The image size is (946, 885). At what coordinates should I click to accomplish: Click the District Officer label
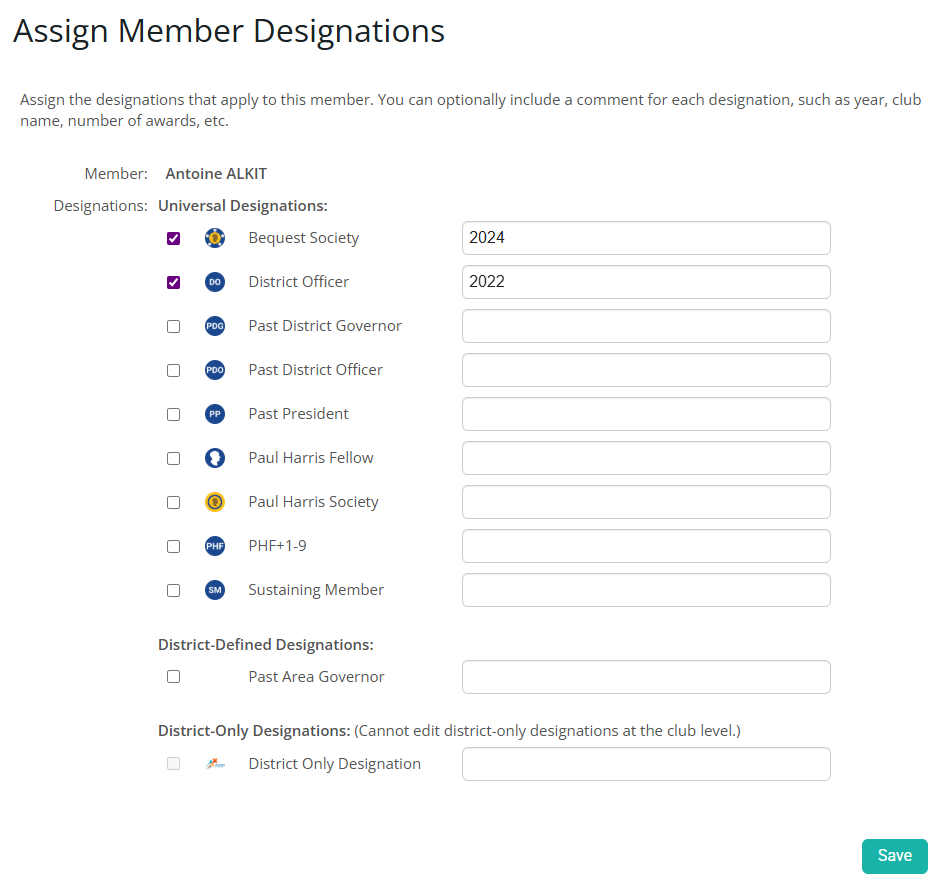click(299, 282)
